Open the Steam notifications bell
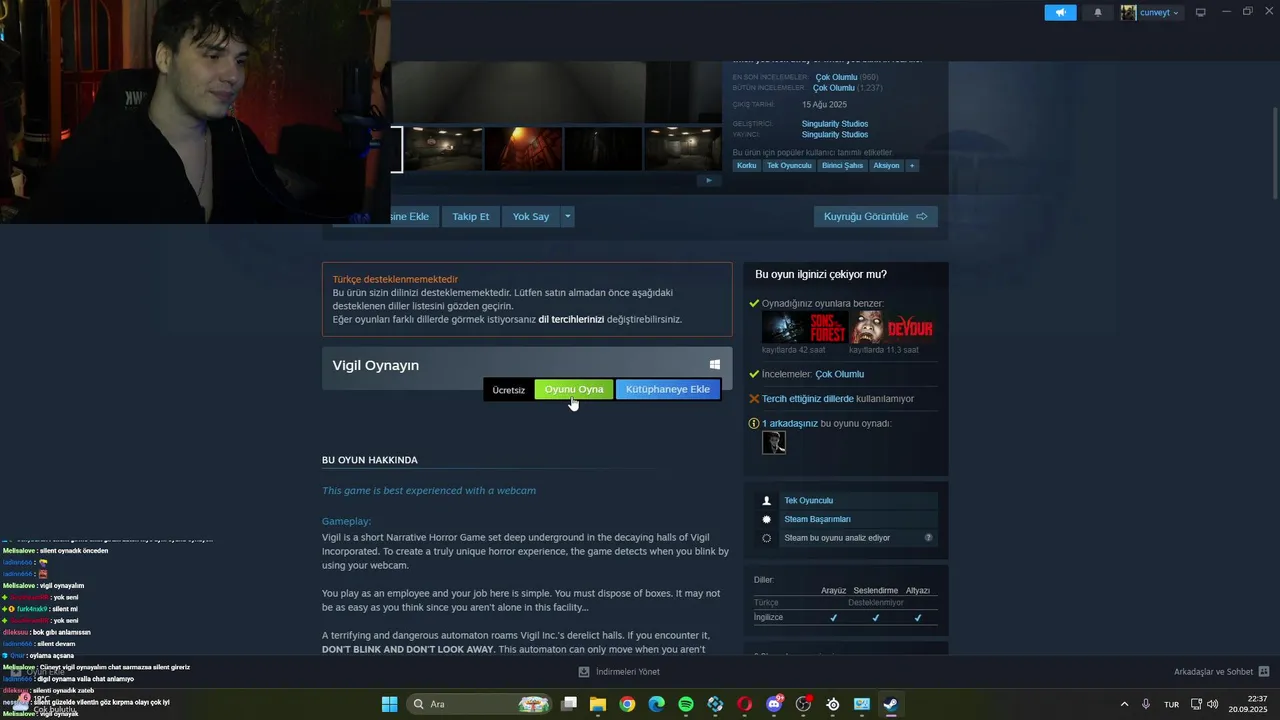The width and height of the screenshot is (1280, 720). click(1098, 12)
